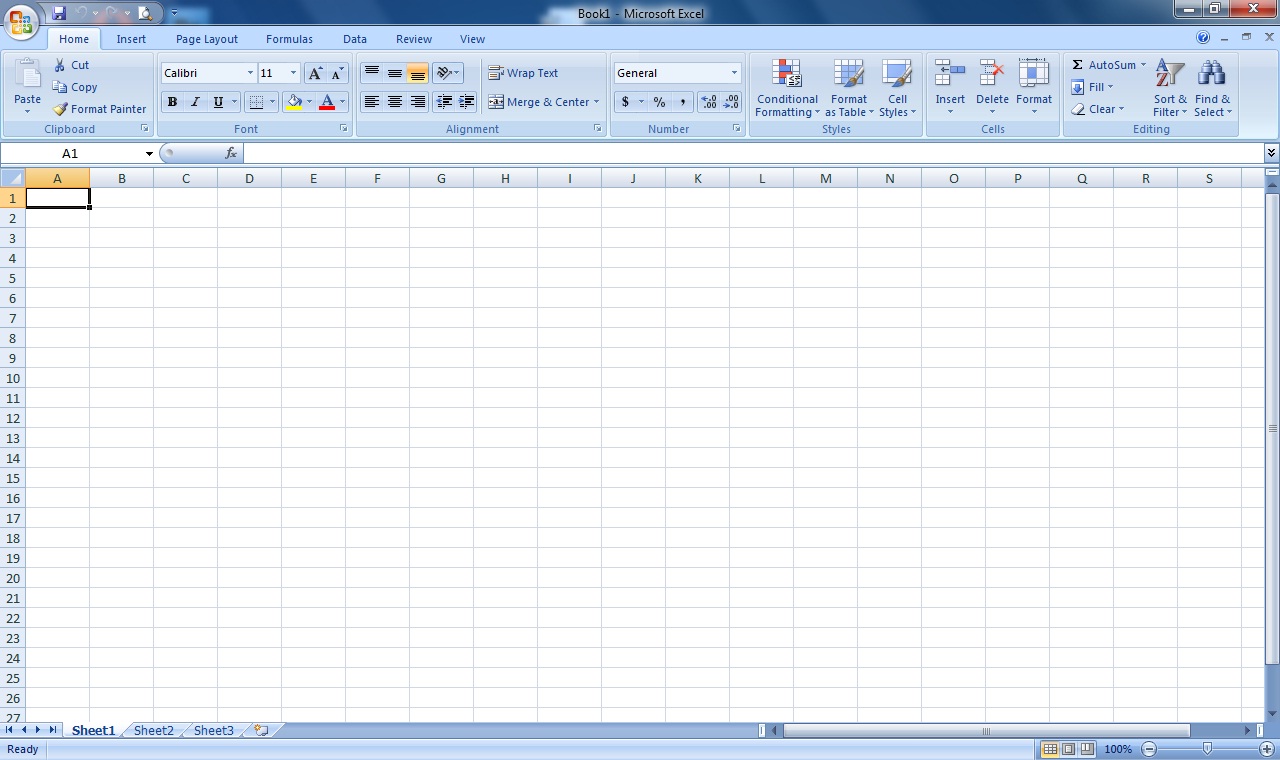Click the Sort & Filter icon
1280x760 pixels.
[x=1169, y=74]
